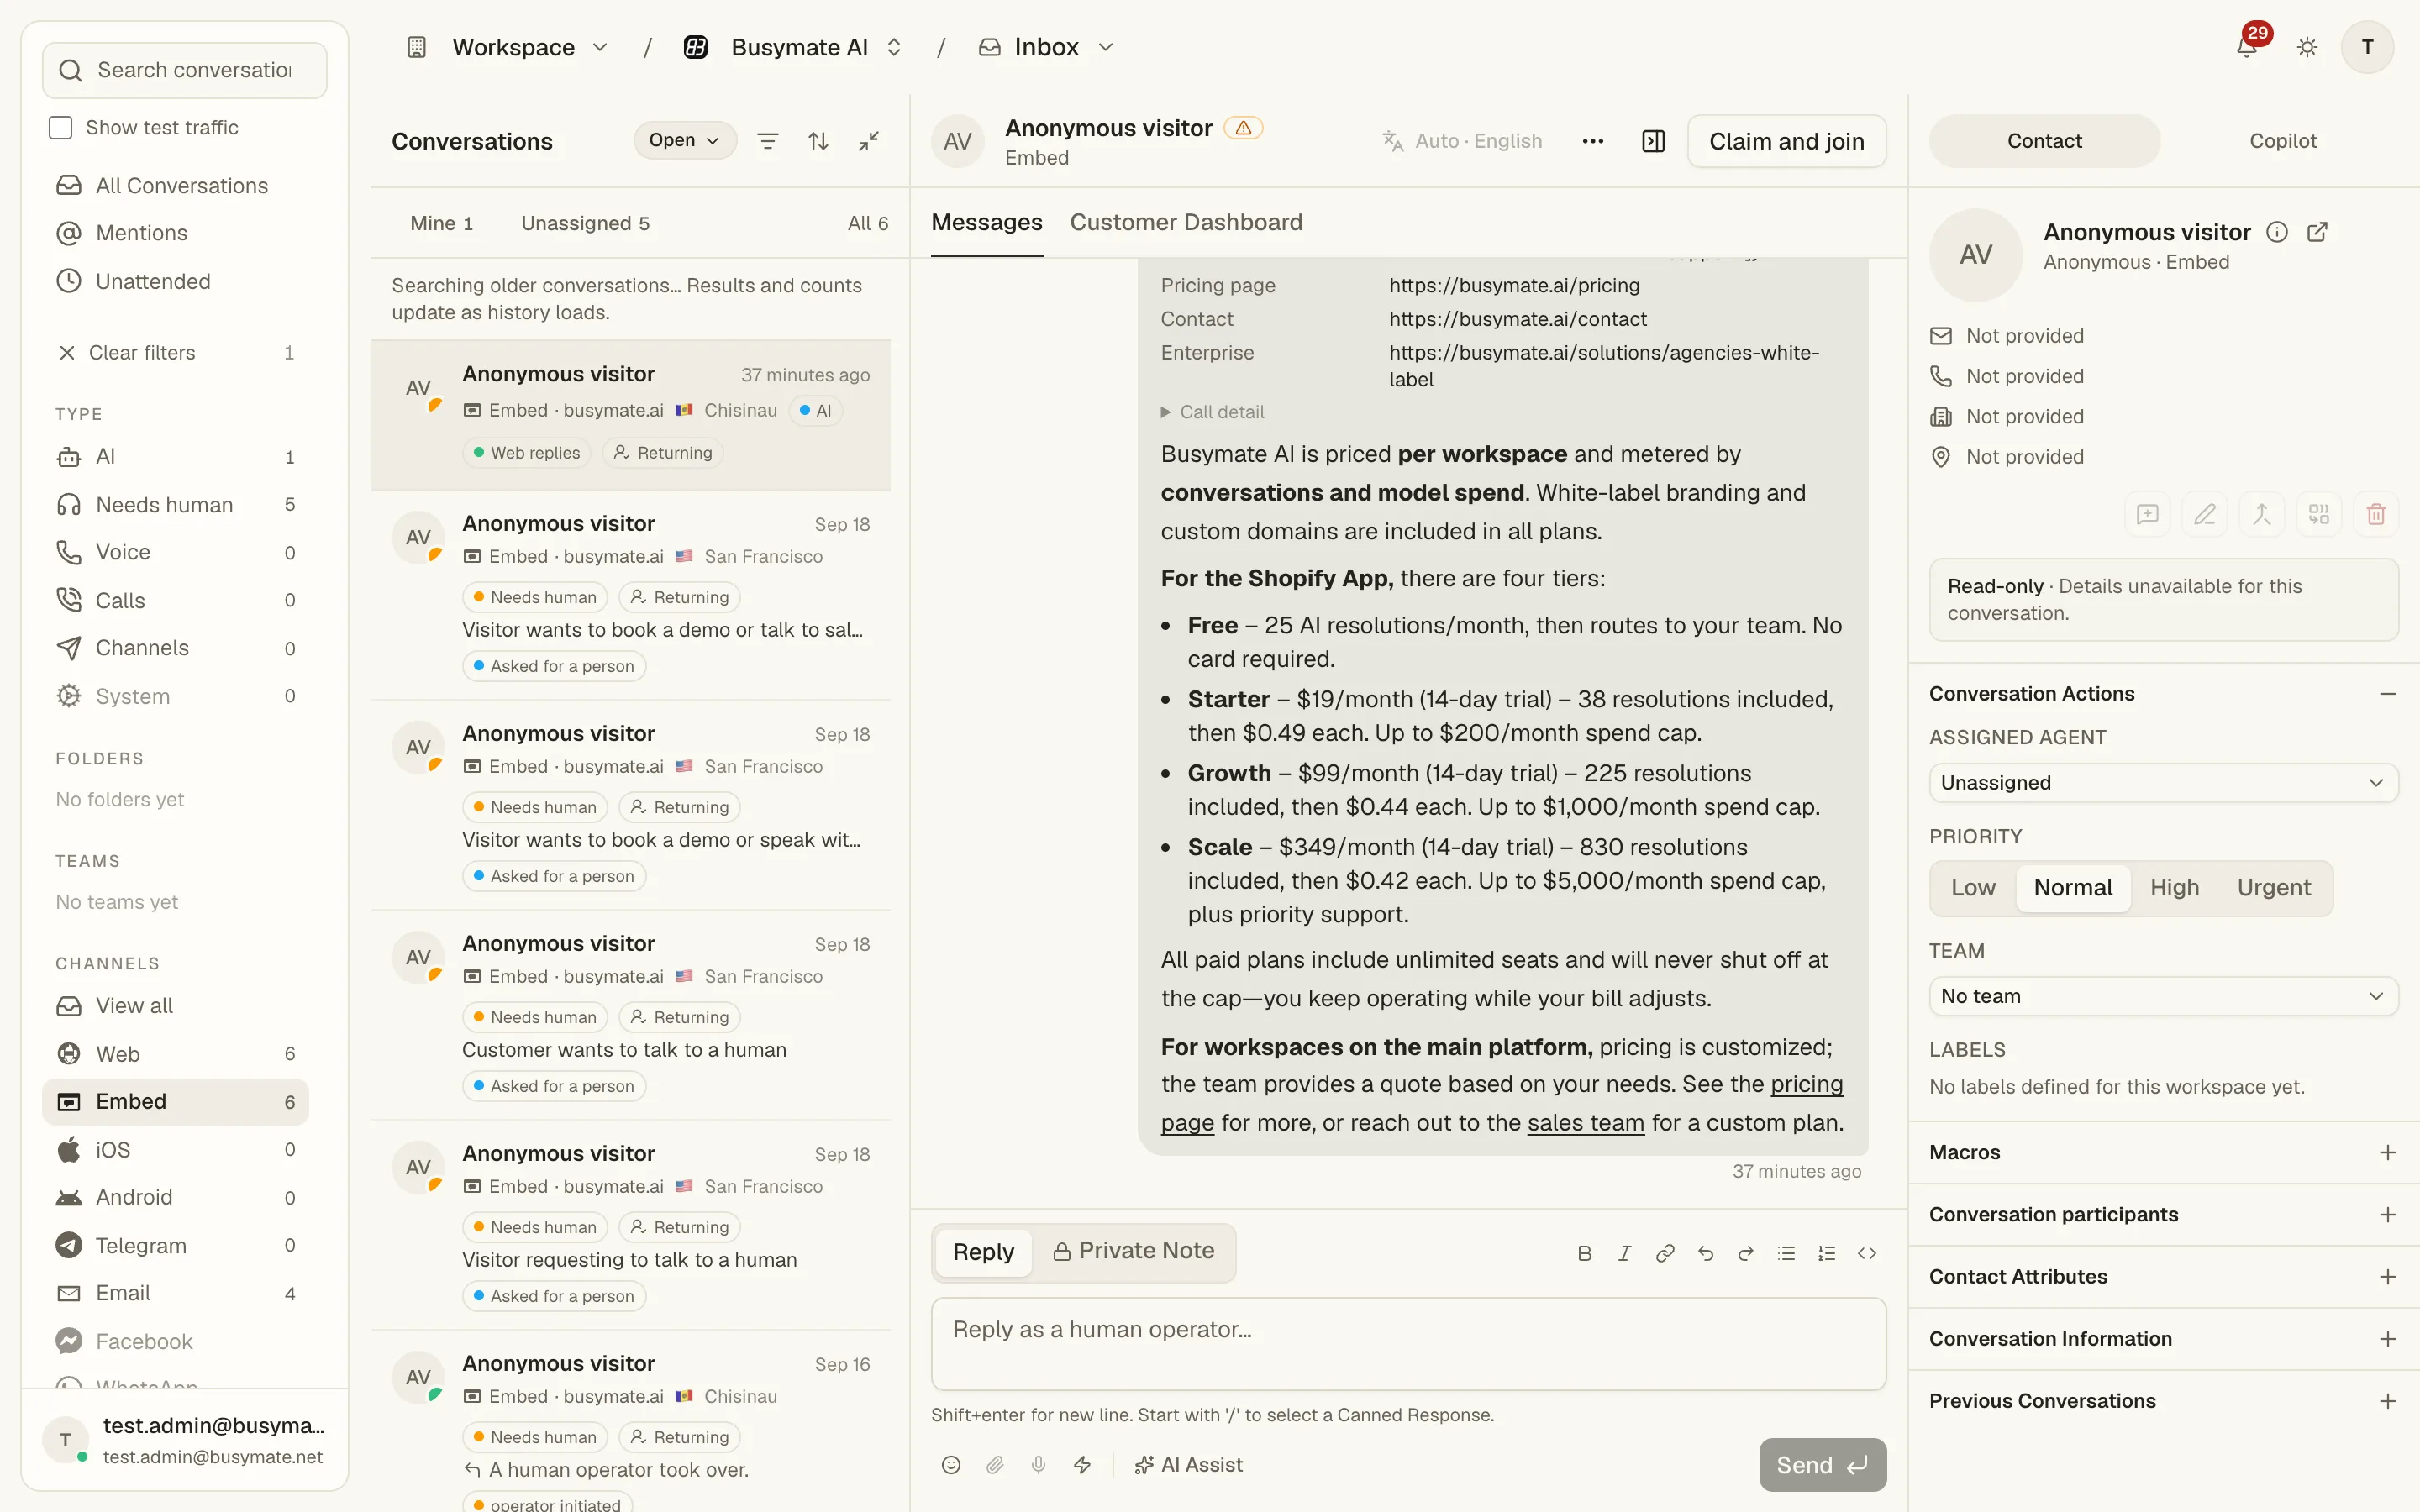Enable Show test traffic checkbox
Screen dimensions: 2420x1512
coord(61,127)
